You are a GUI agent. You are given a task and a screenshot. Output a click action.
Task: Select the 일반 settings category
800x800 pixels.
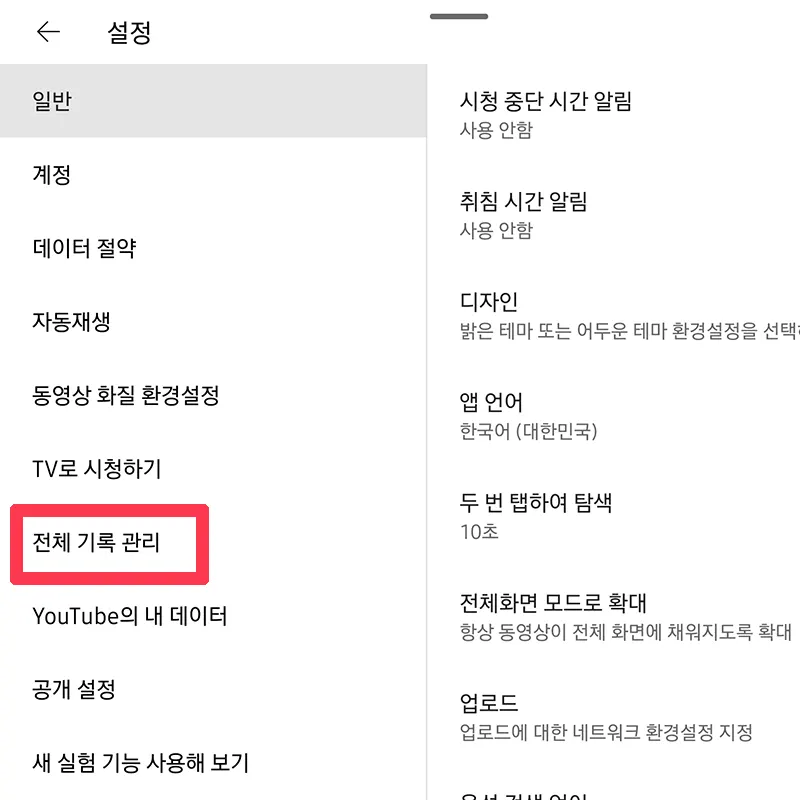(x=213, y=101)
